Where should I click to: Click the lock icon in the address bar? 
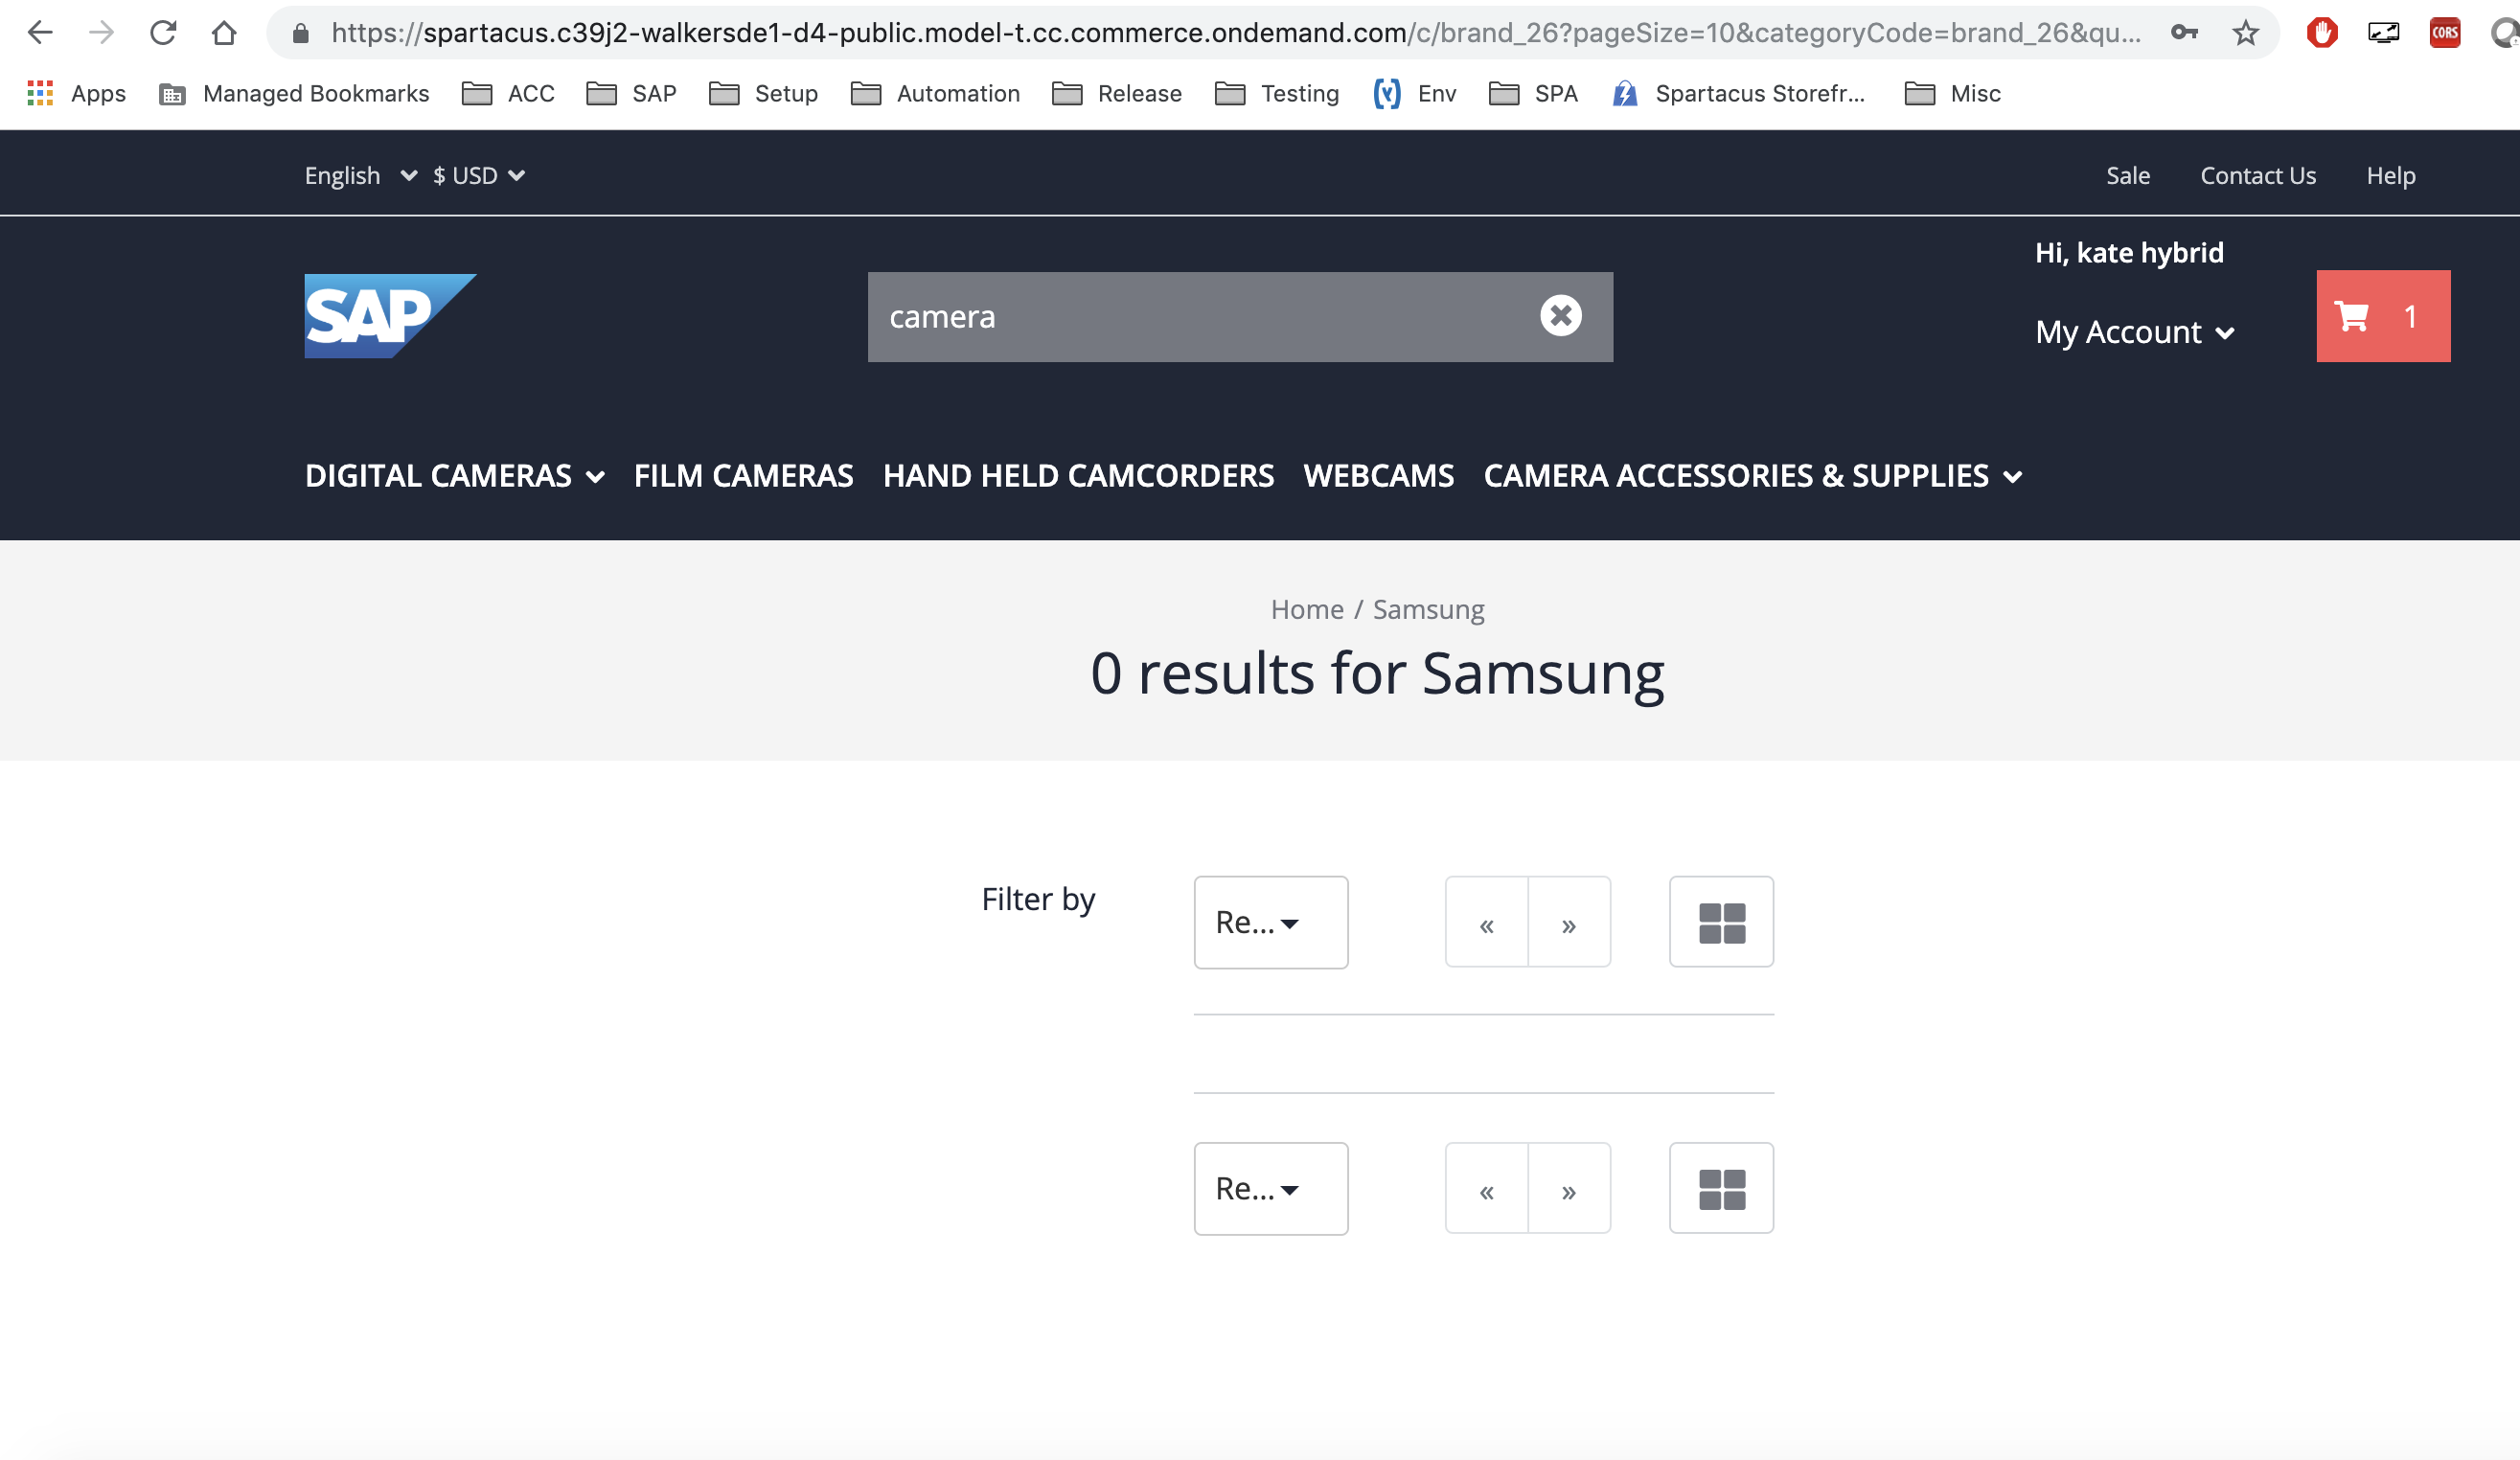click(300, 34)
